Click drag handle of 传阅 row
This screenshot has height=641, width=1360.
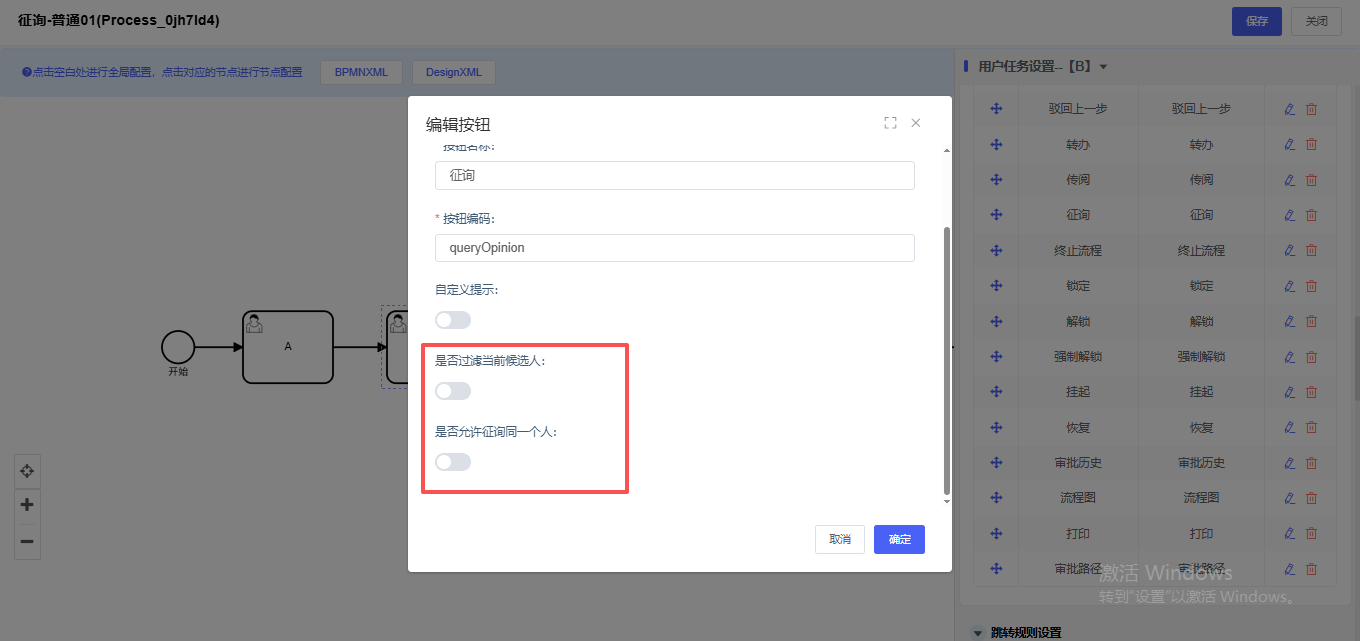996,180
